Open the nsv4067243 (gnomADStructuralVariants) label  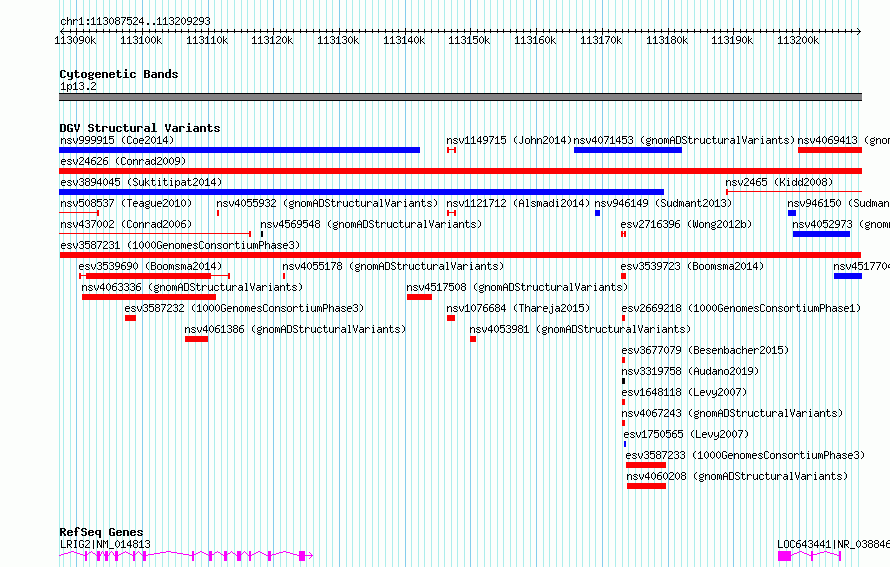[x=732, y=413]
